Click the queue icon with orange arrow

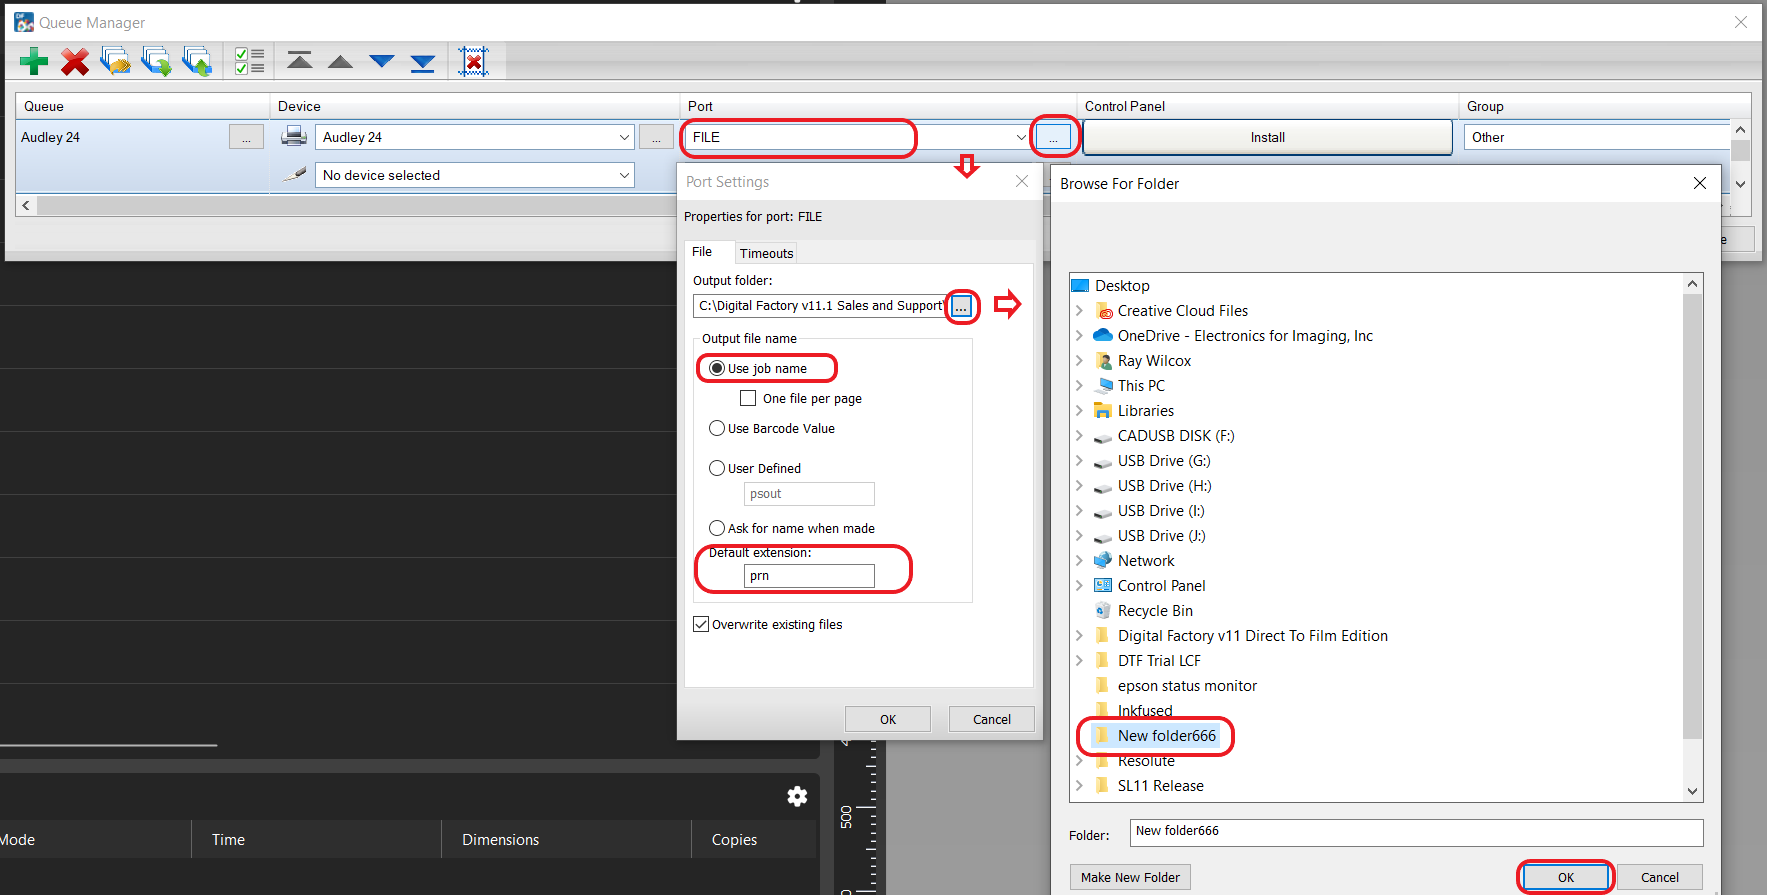click(115, 62)
